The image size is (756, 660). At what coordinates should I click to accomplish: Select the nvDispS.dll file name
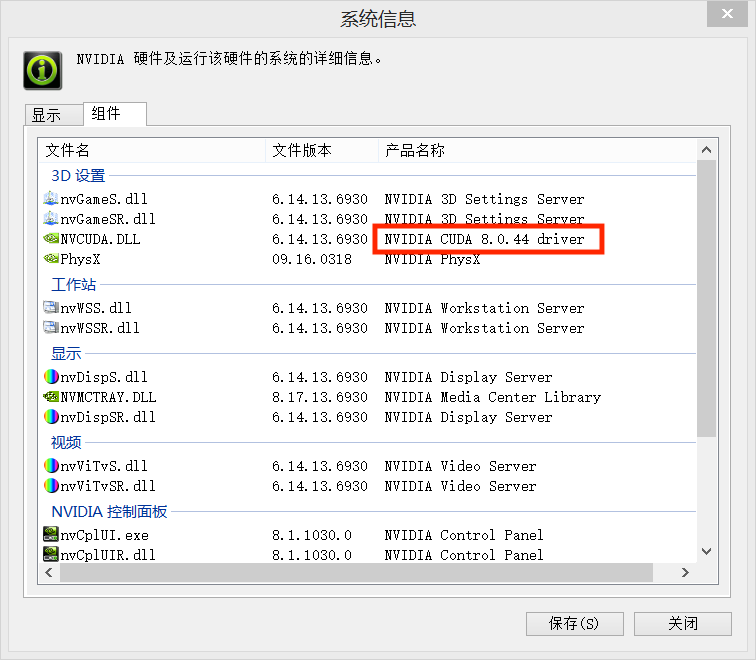point(104,377)
